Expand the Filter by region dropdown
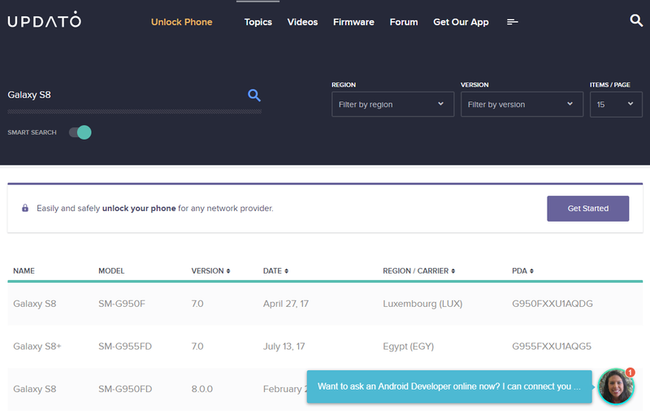 click(393, 104)
